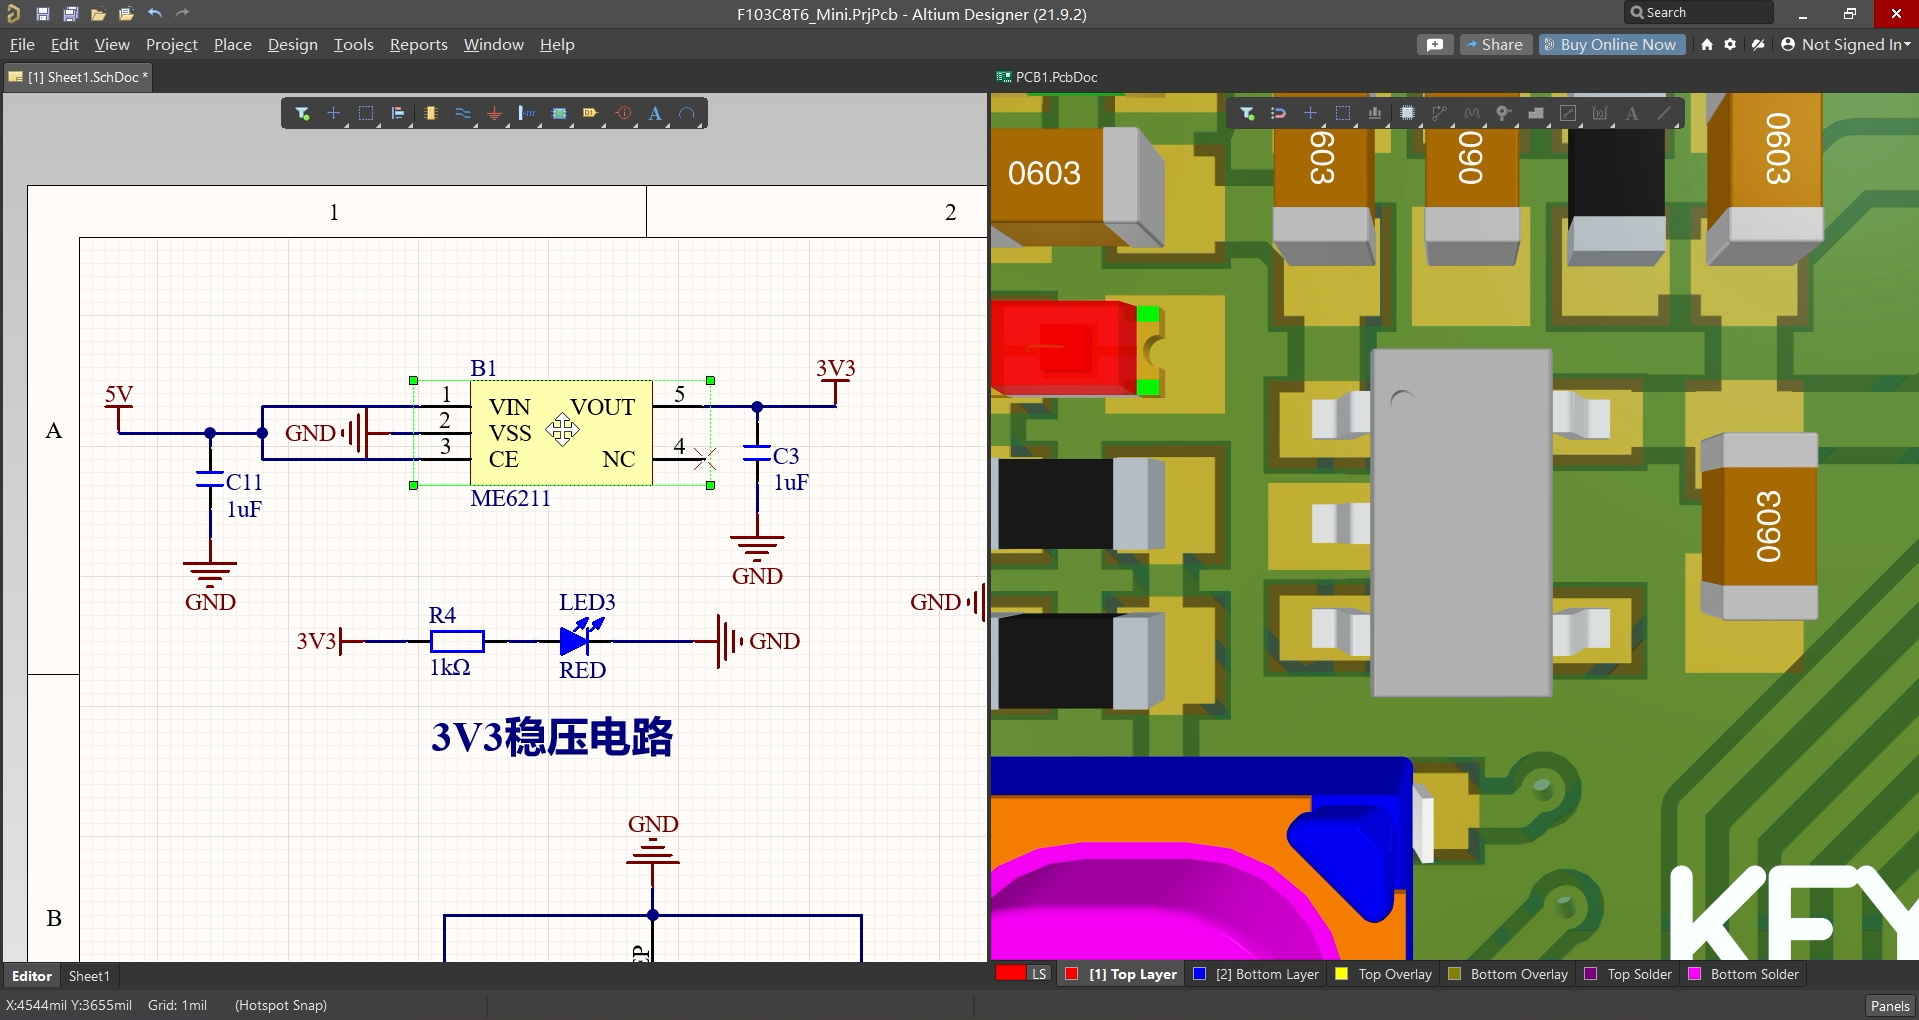Open the Tools menu
1919x1020 pixels.
(x=354, y=44)
